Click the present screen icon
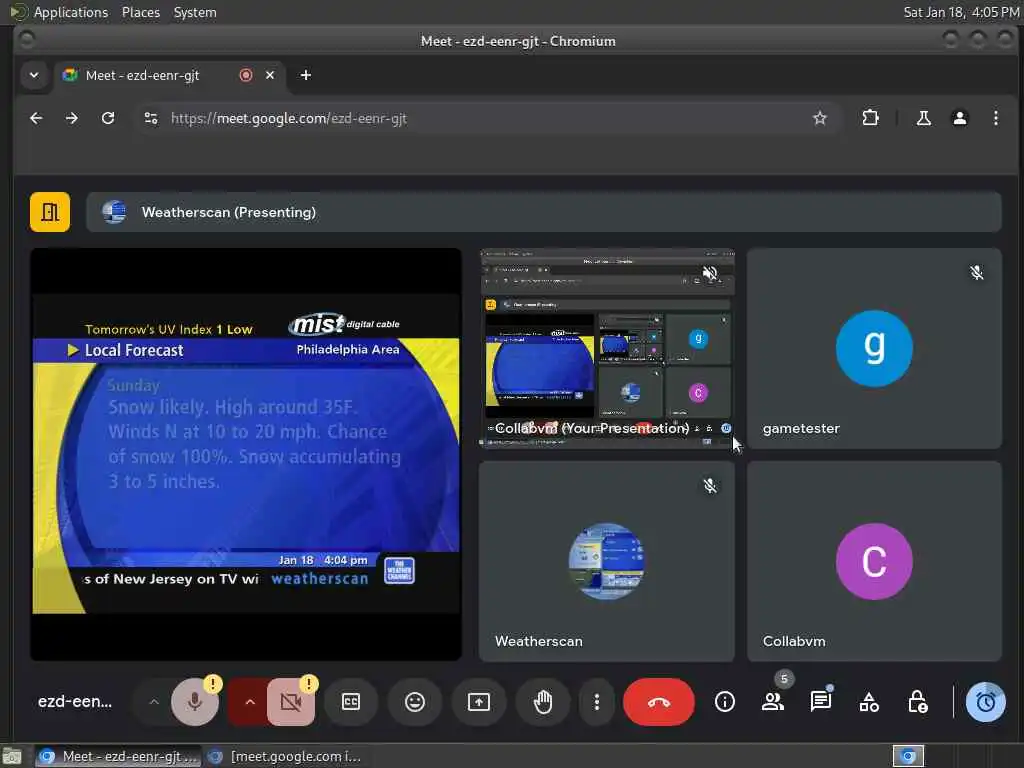The image size is (1024, 768). [x=479, y=702]
